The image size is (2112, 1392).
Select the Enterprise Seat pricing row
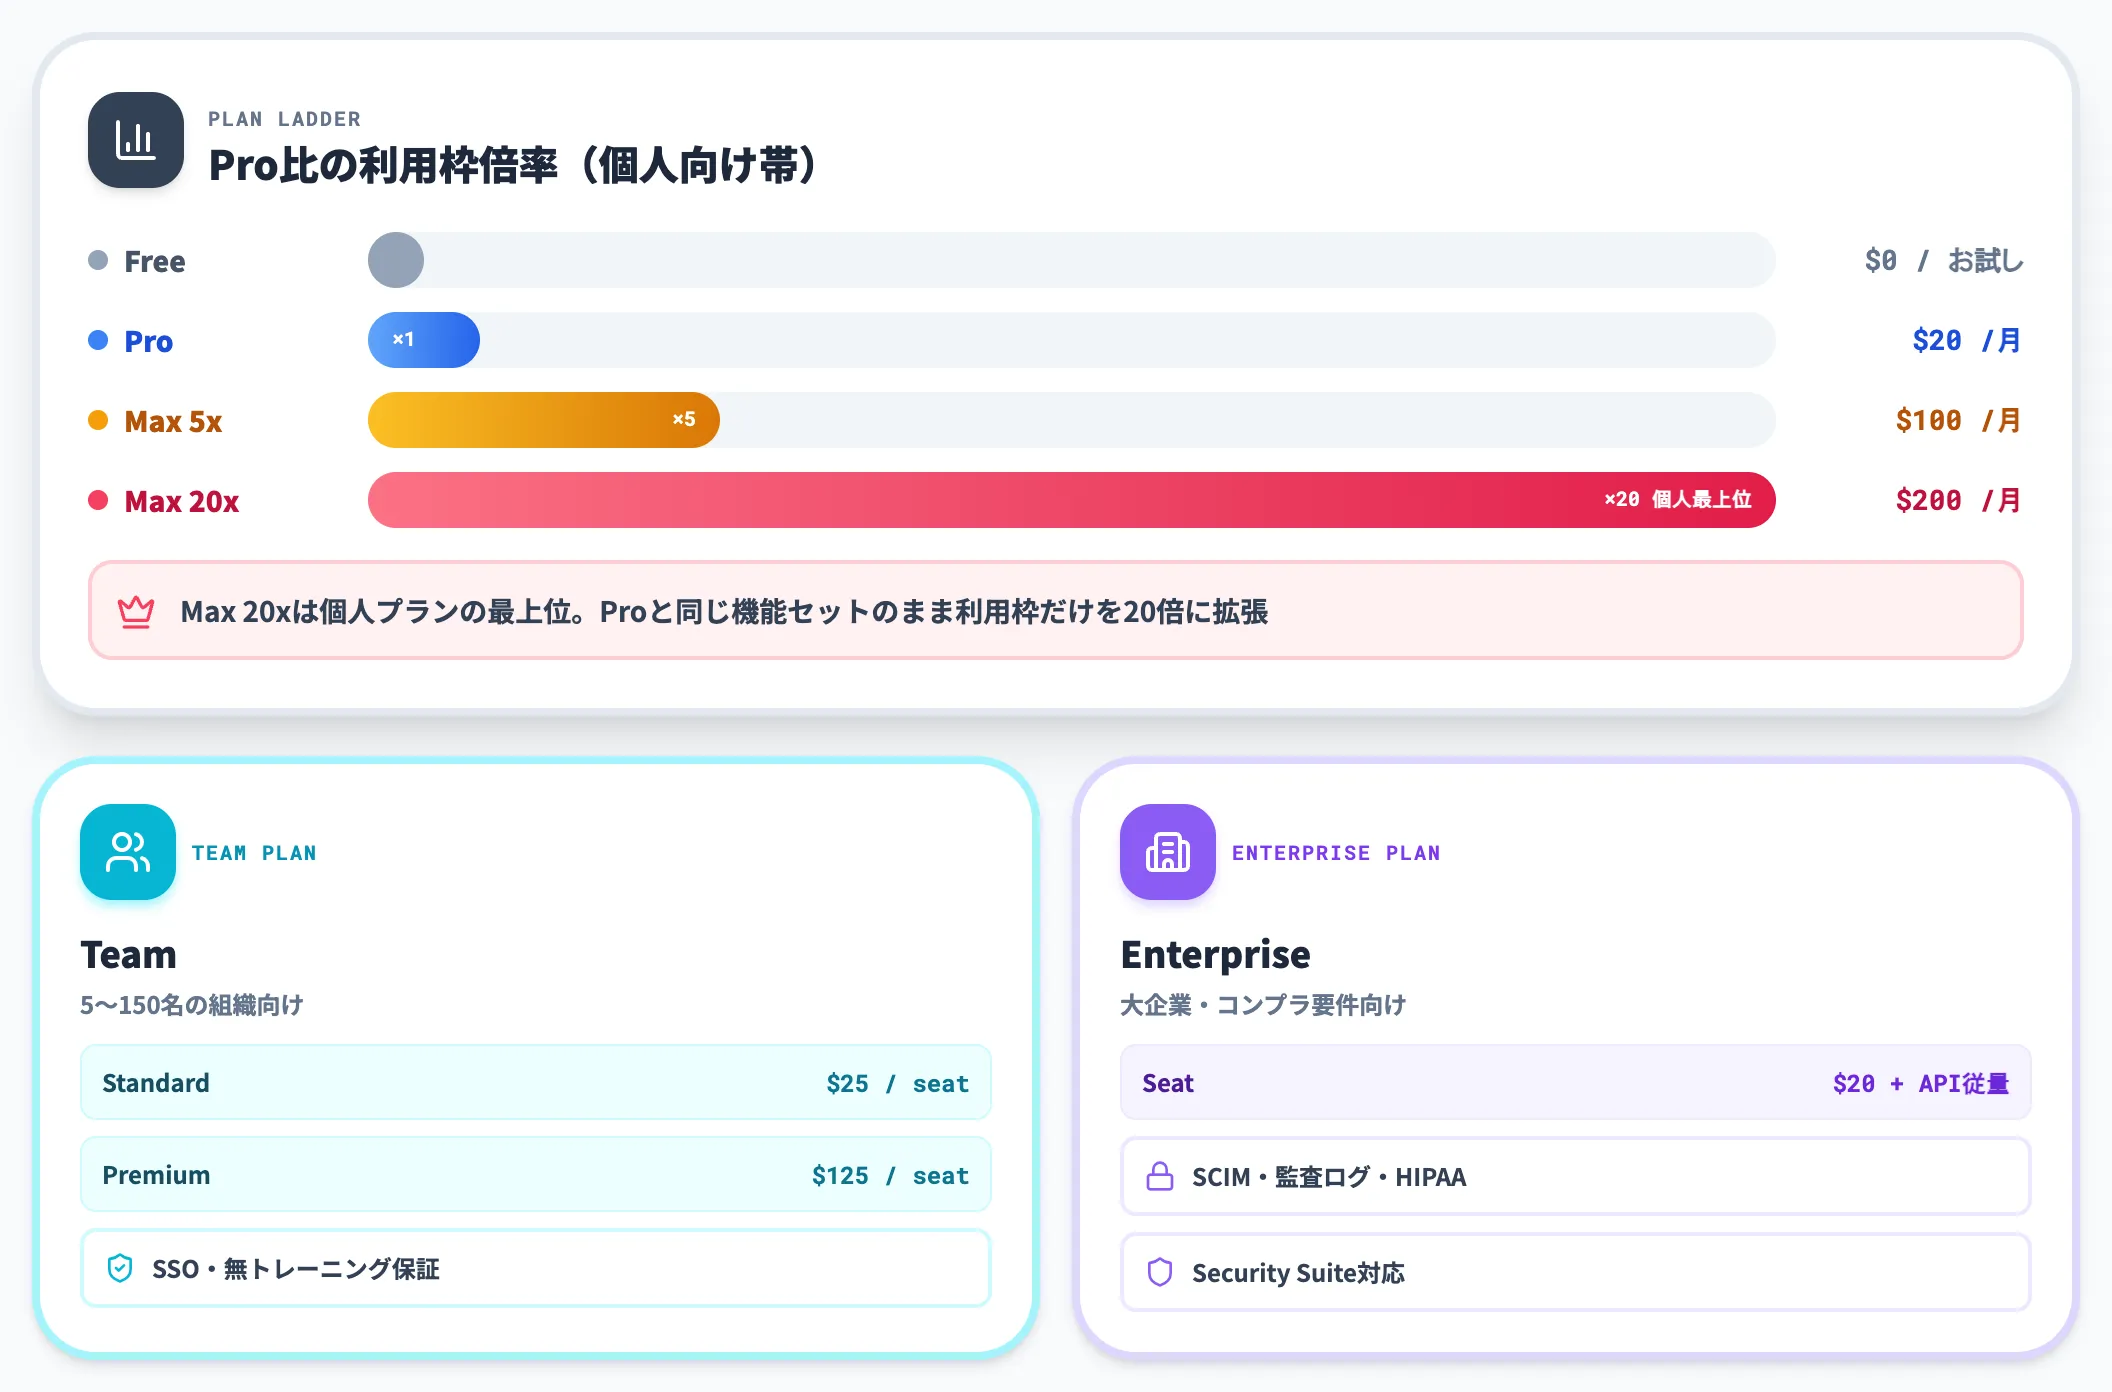[x=1576, y=1083]
